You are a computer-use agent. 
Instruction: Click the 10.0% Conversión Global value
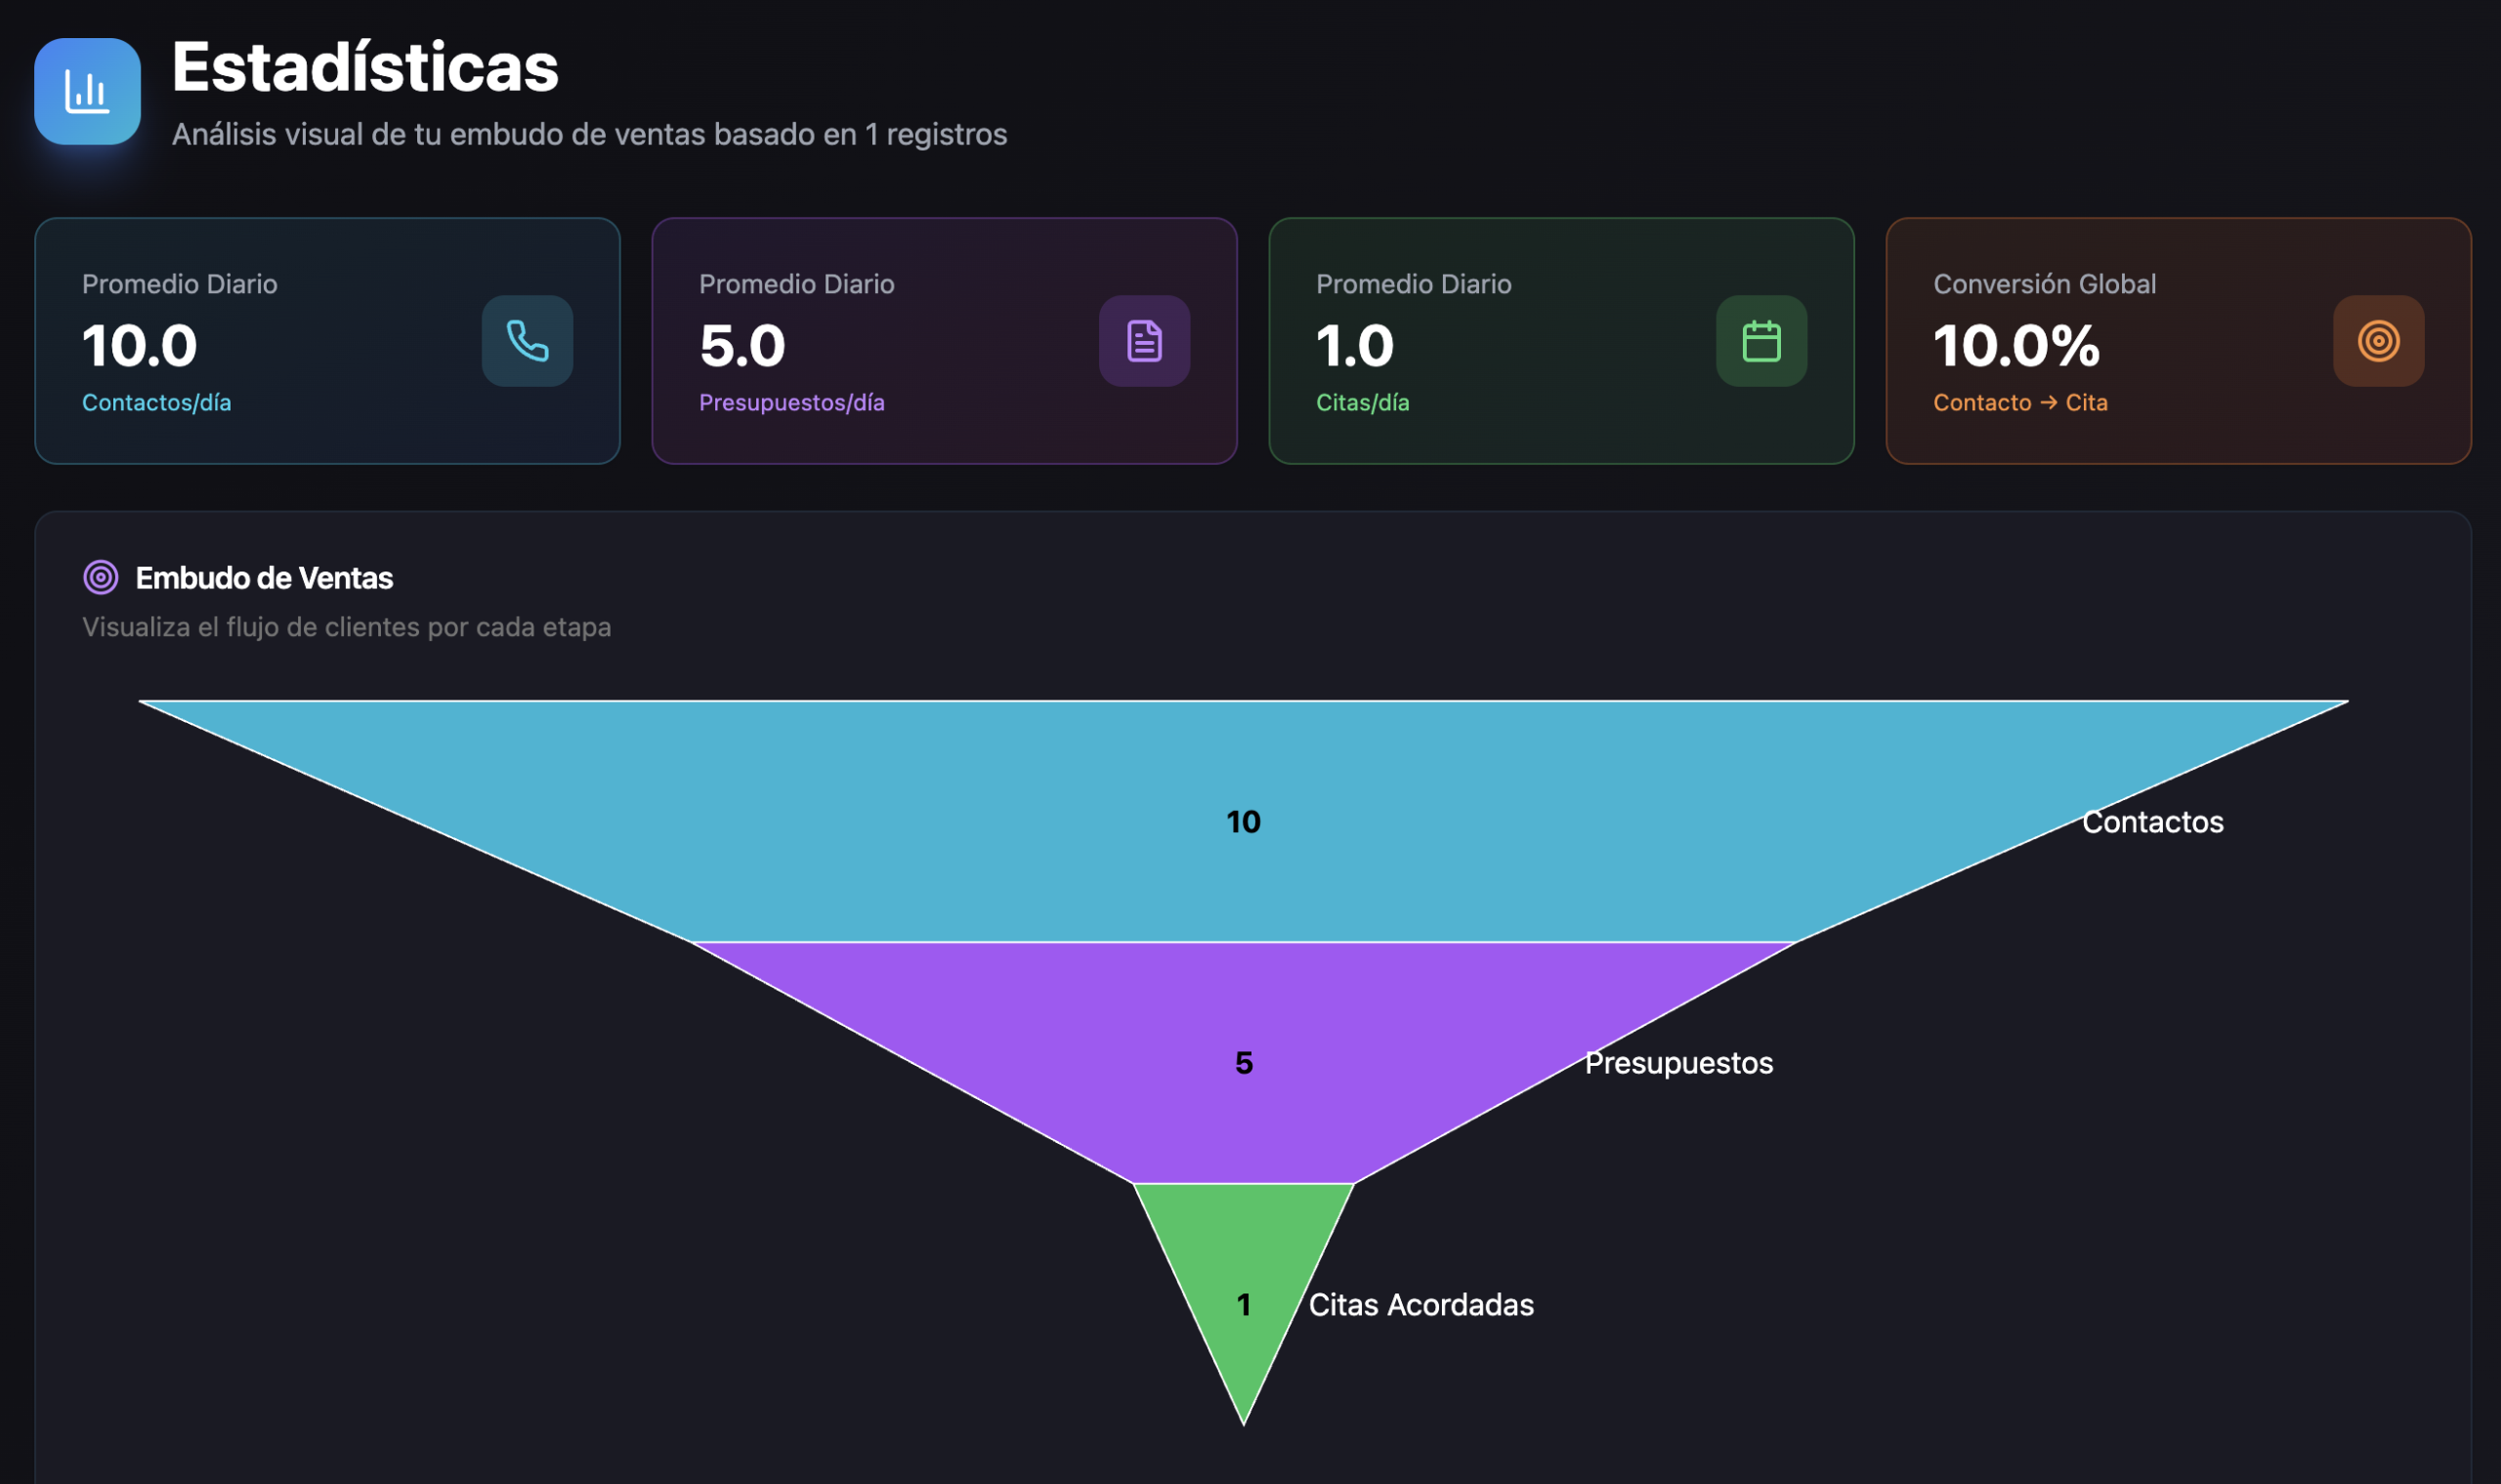pyautogui.click(x=2015, y=345)
